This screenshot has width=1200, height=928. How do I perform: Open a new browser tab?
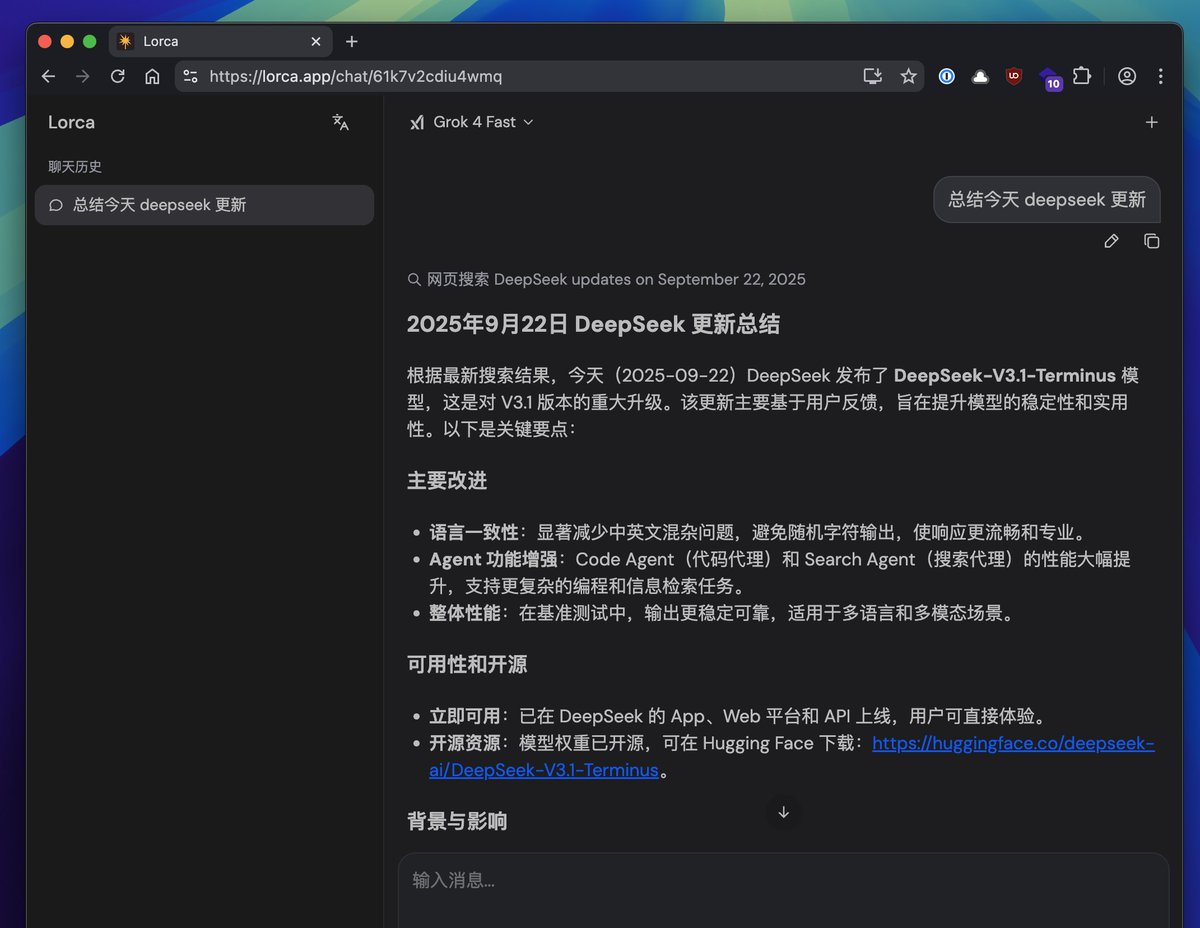[351, 41]
